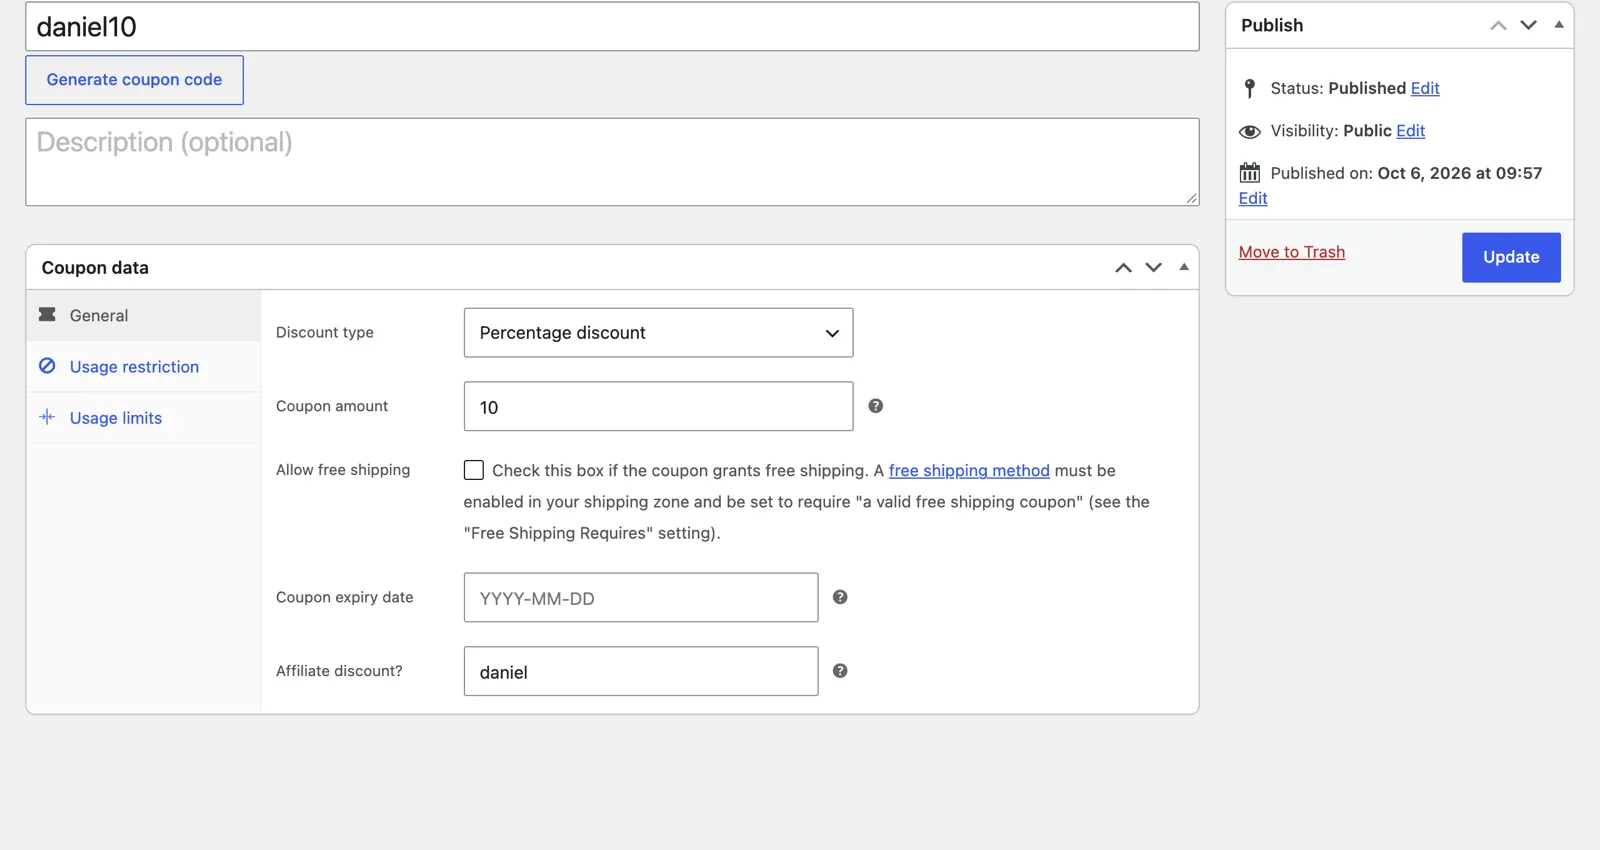Focus the coupon code field daniel10
Viewport: 1600px width, 850px height.
coord(612,27)
